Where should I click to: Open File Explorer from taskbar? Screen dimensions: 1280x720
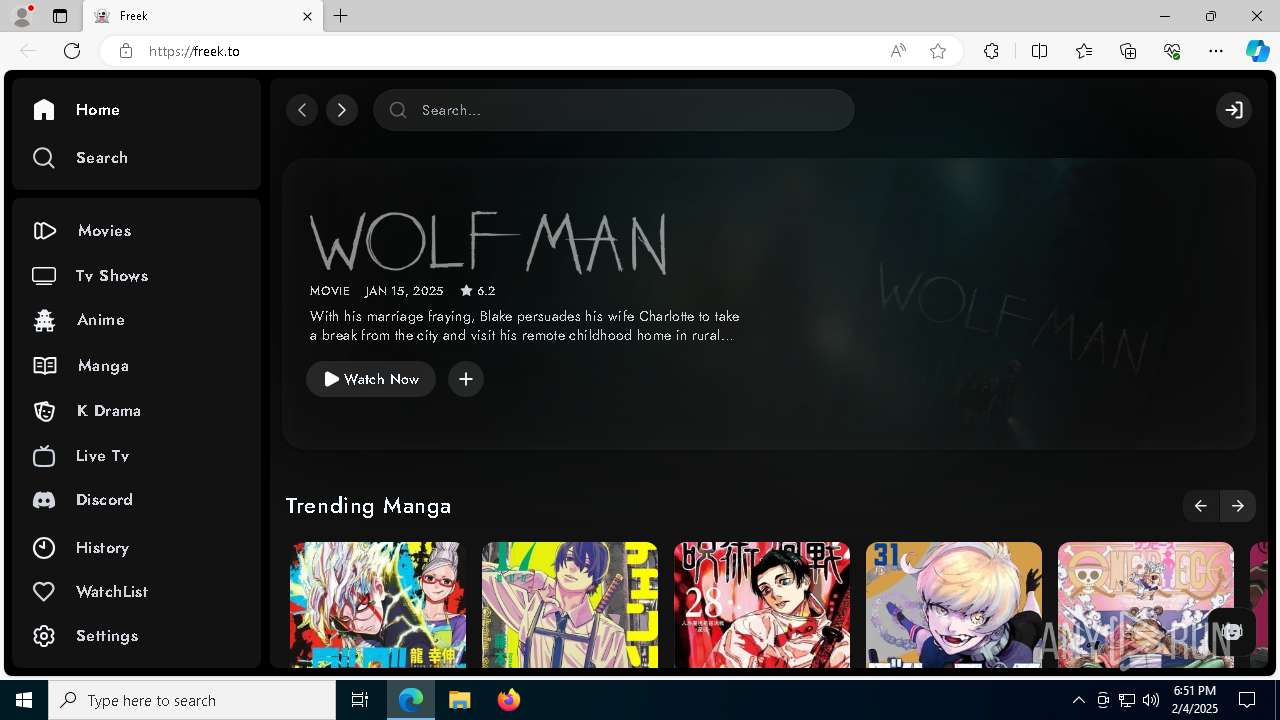(x=459, y=700)
